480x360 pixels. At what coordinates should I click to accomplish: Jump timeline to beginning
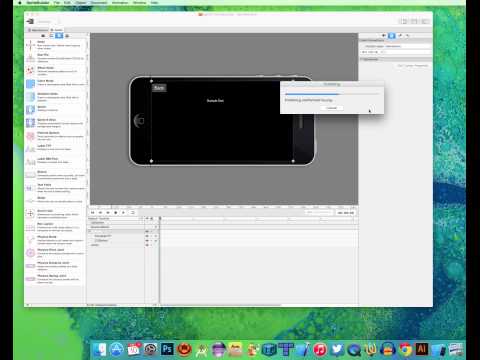click(x=93, y=212)
